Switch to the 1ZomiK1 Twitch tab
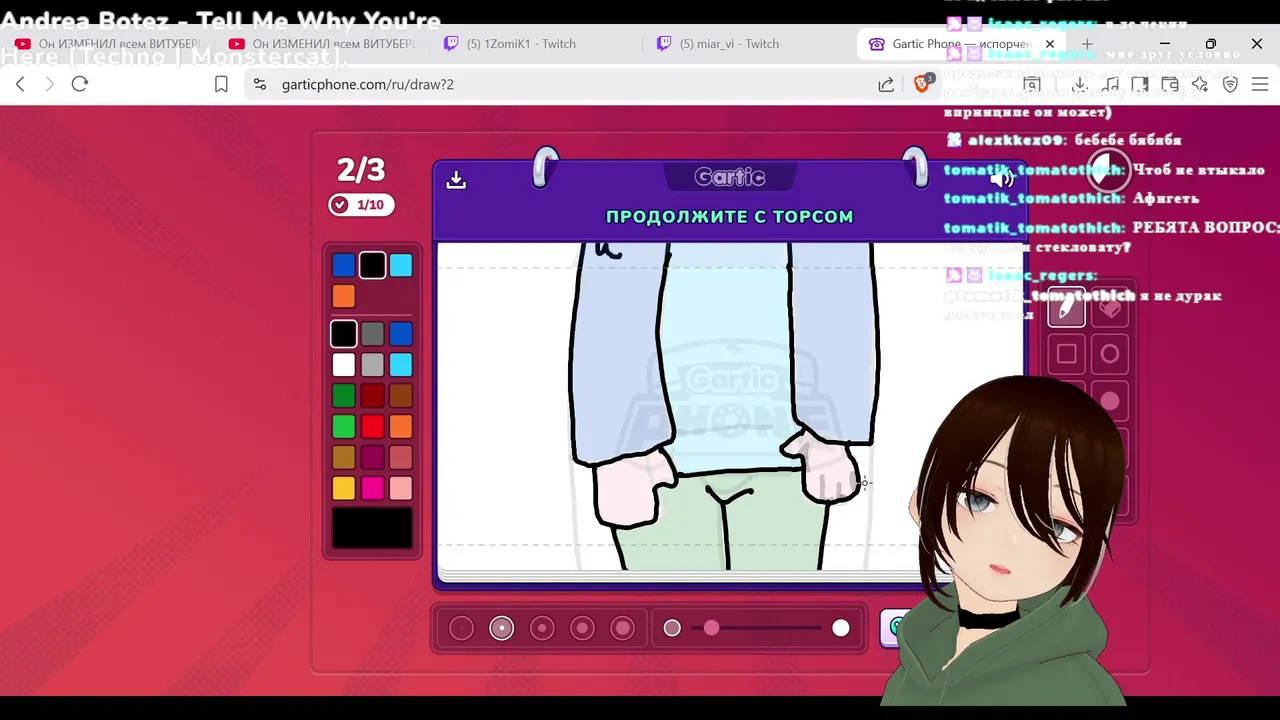 (x=532, y=44)
